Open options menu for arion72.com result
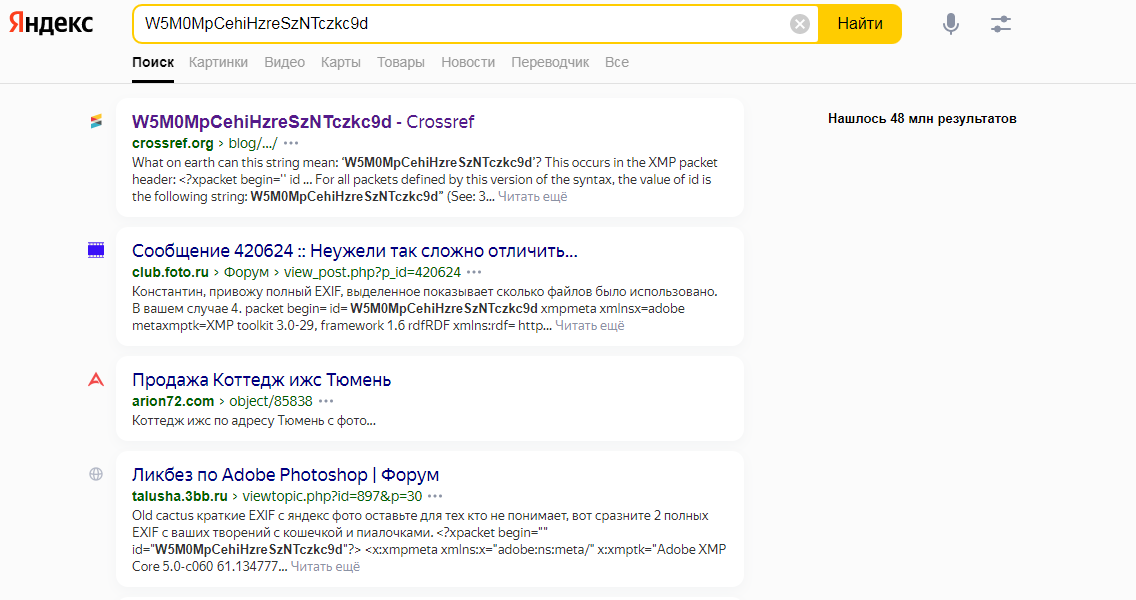 [326, 401]
